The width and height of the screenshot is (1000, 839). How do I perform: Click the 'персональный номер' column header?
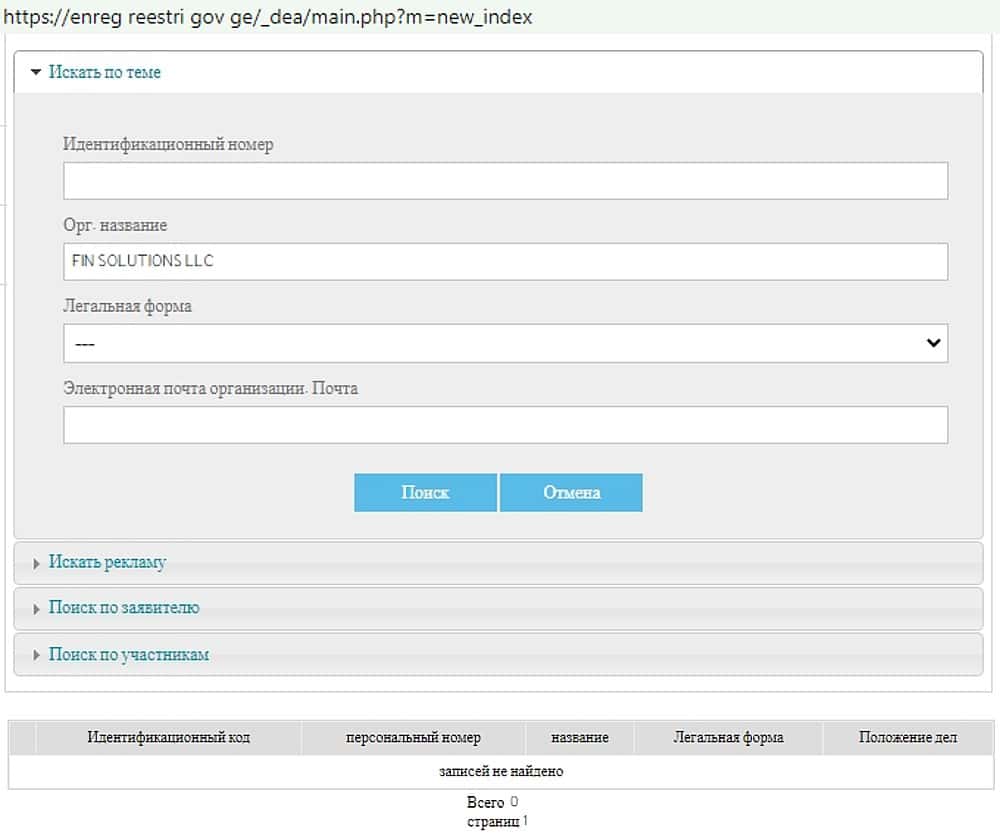tap(413, 738)
